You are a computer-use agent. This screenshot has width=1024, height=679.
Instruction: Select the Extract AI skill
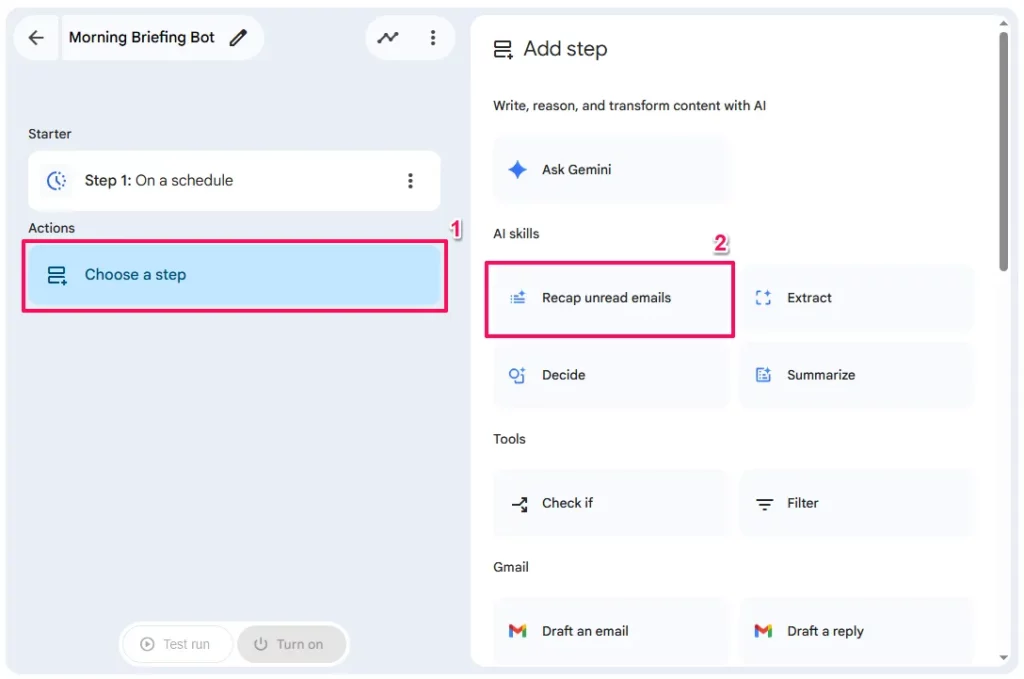coord(857,297)
